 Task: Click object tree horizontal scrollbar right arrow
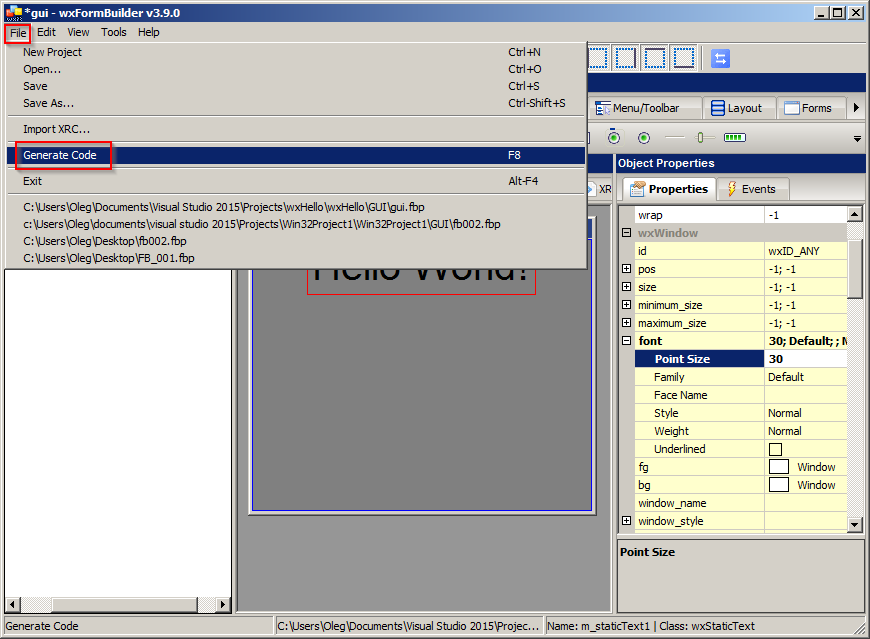(x=223, y=604)
